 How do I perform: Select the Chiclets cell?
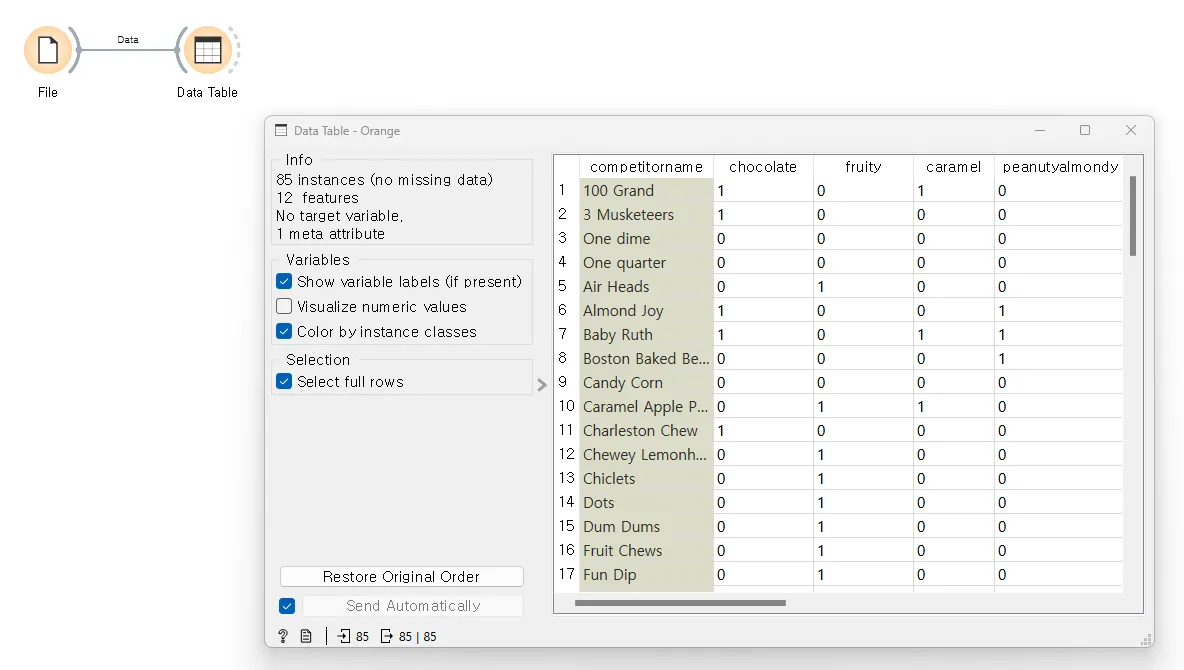tap(646, 479)
